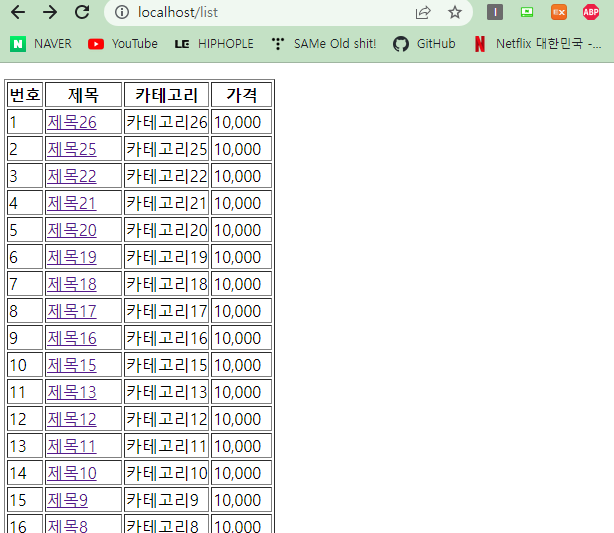This screenshot has width=614, height=533.
Task: Click the 카테고리 column header
Action: click(166, 95)
